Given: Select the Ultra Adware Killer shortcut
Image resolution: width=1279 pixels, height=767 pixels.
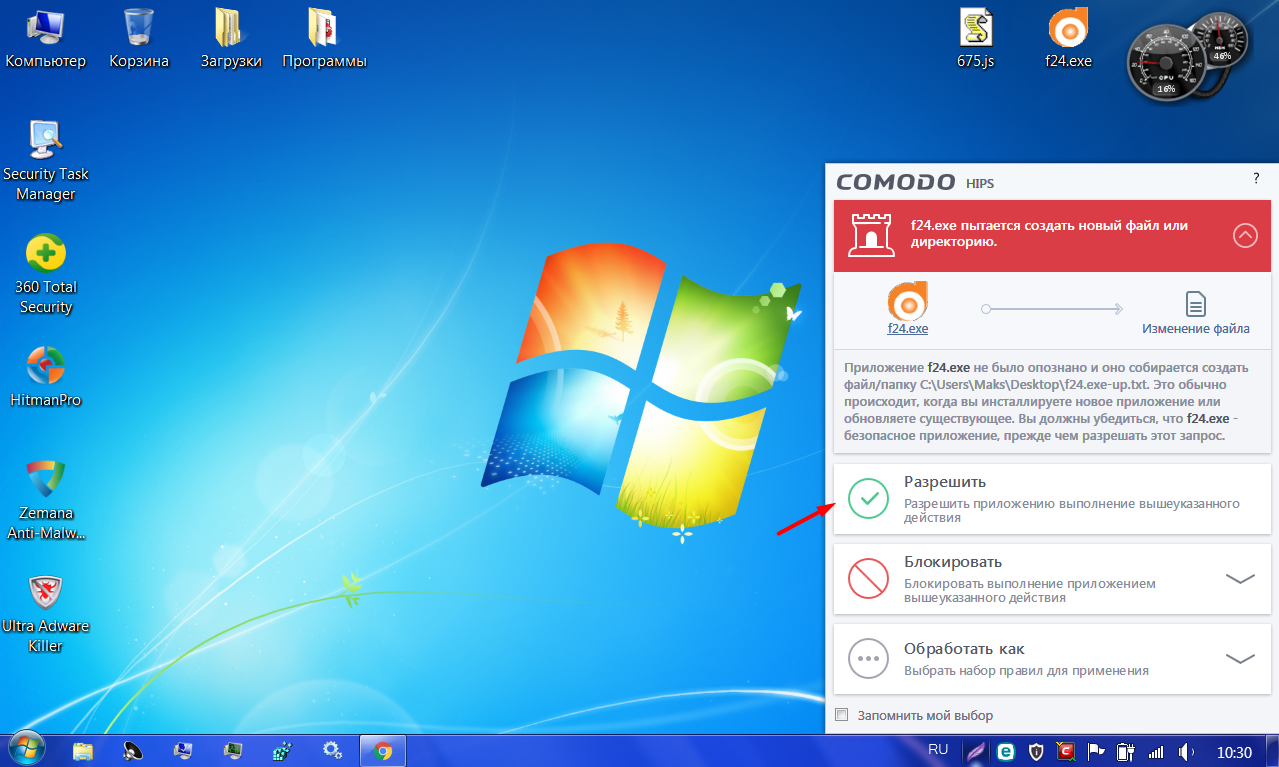Looking at the screenshot, I should (46, 613).
